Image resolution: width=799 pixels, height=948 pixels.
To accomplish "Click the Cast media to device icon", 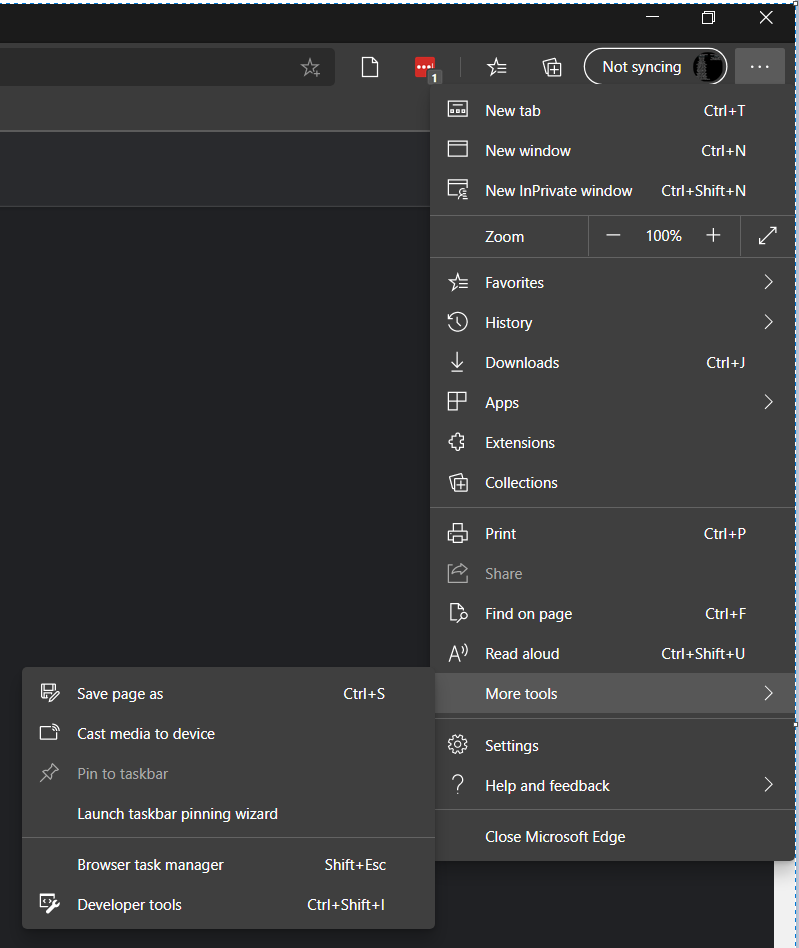I will coord(50,732).
